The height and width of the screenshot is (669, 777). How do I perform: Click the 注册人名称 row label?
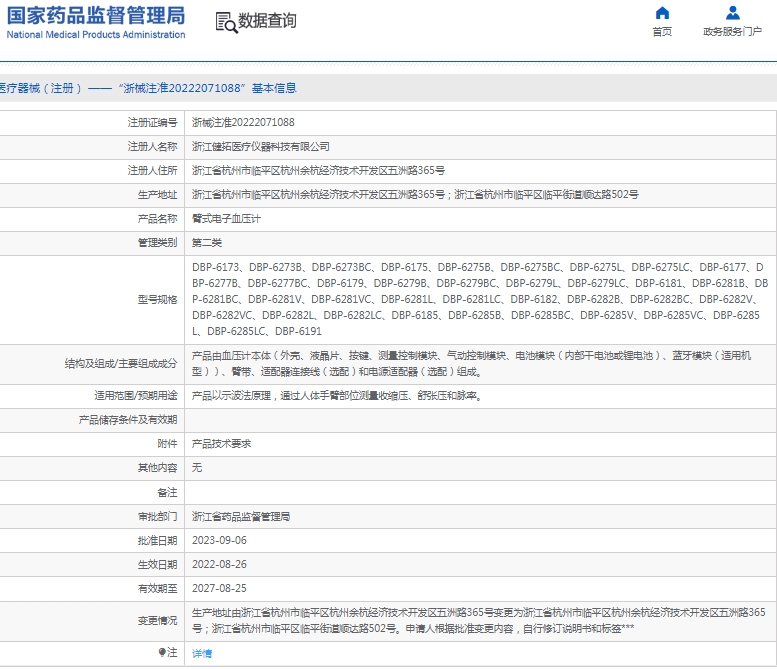[x=152, y=147]
